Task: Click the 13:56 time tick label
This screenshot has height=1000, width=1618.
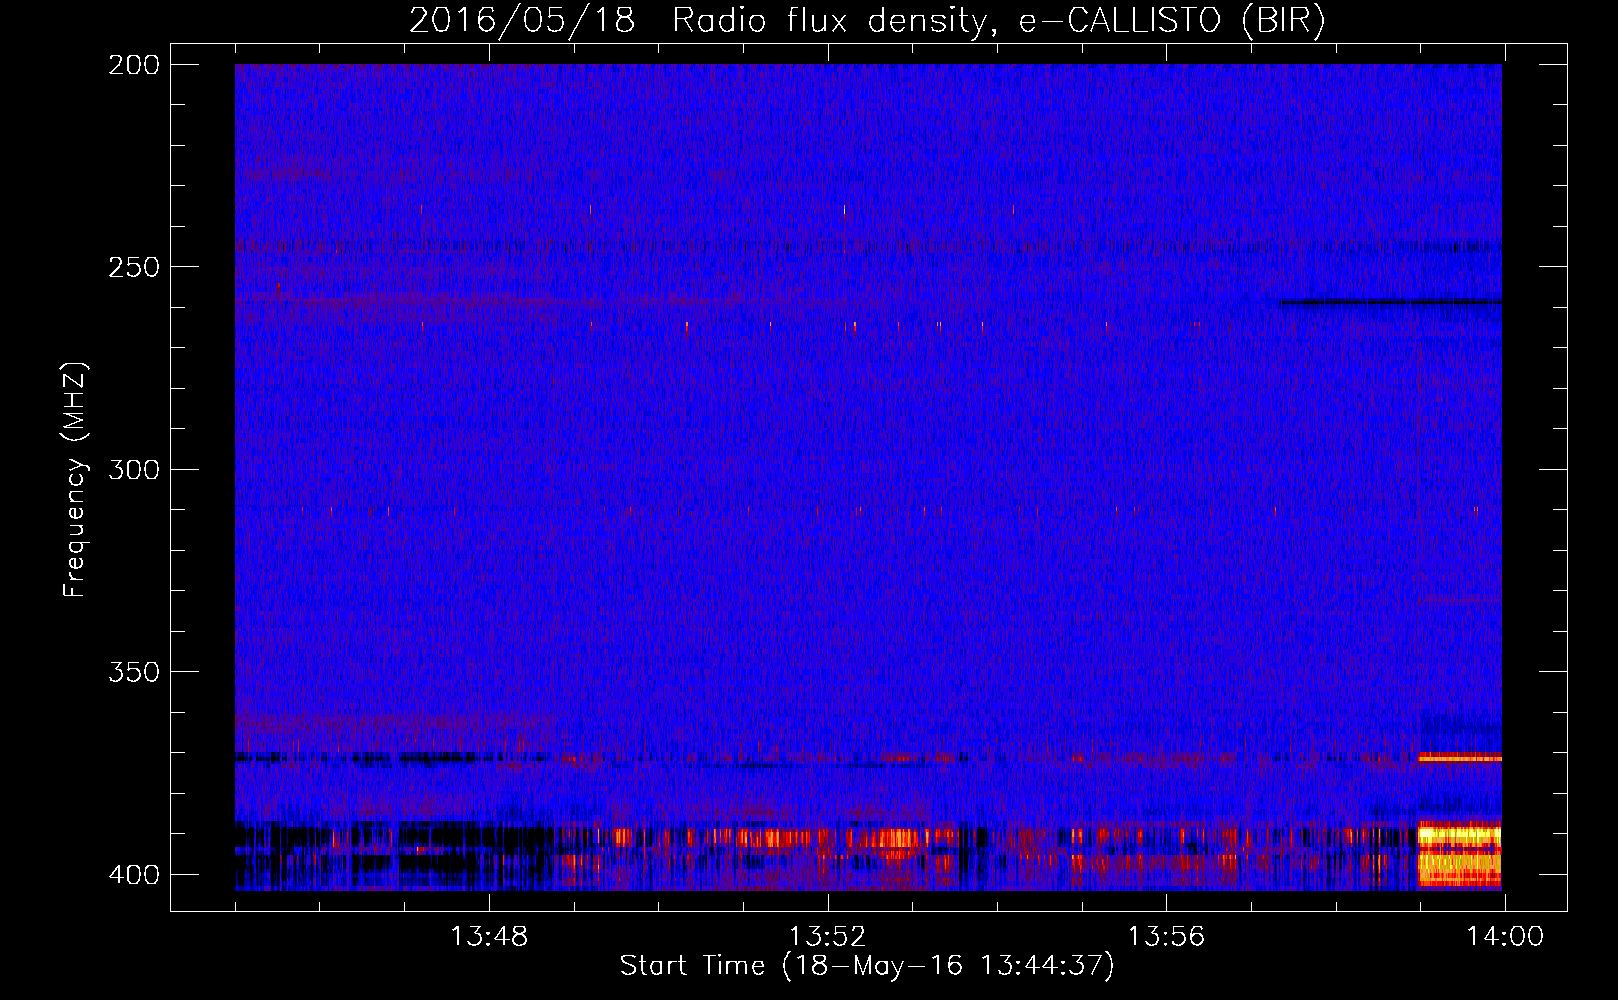Action: pos(1166,937)
